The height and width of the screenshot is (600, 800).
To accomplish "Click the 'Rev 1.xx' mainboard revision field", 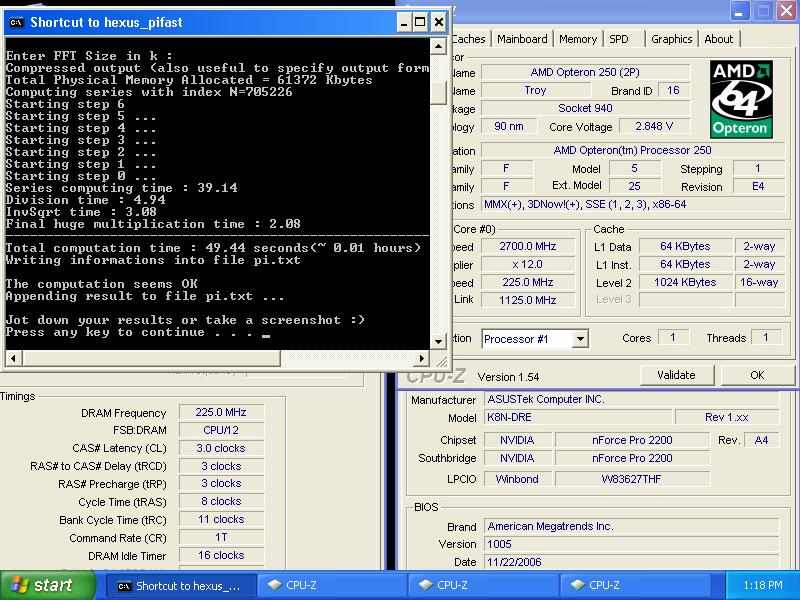I will pos(727,417).
